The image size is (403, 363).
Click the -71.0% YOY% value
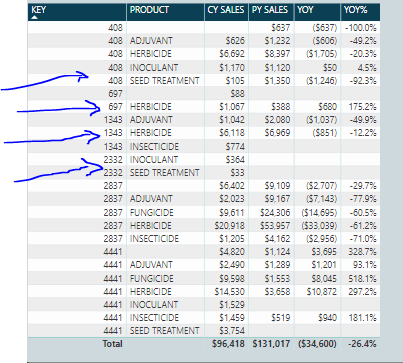(x=363, y=239)
